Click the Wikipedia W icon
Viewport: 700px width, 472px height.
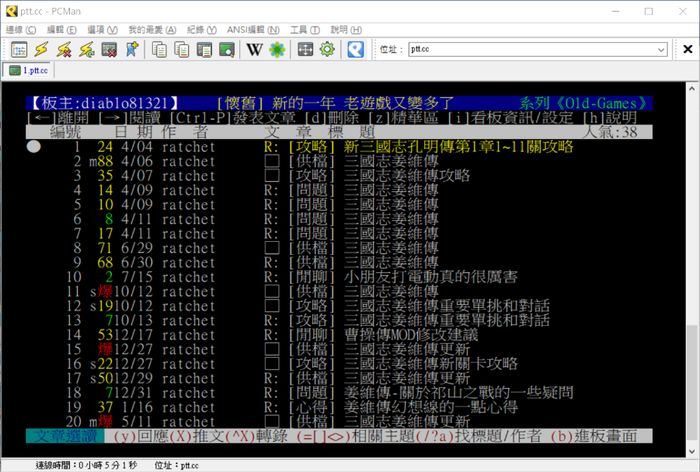coord(254,50)
